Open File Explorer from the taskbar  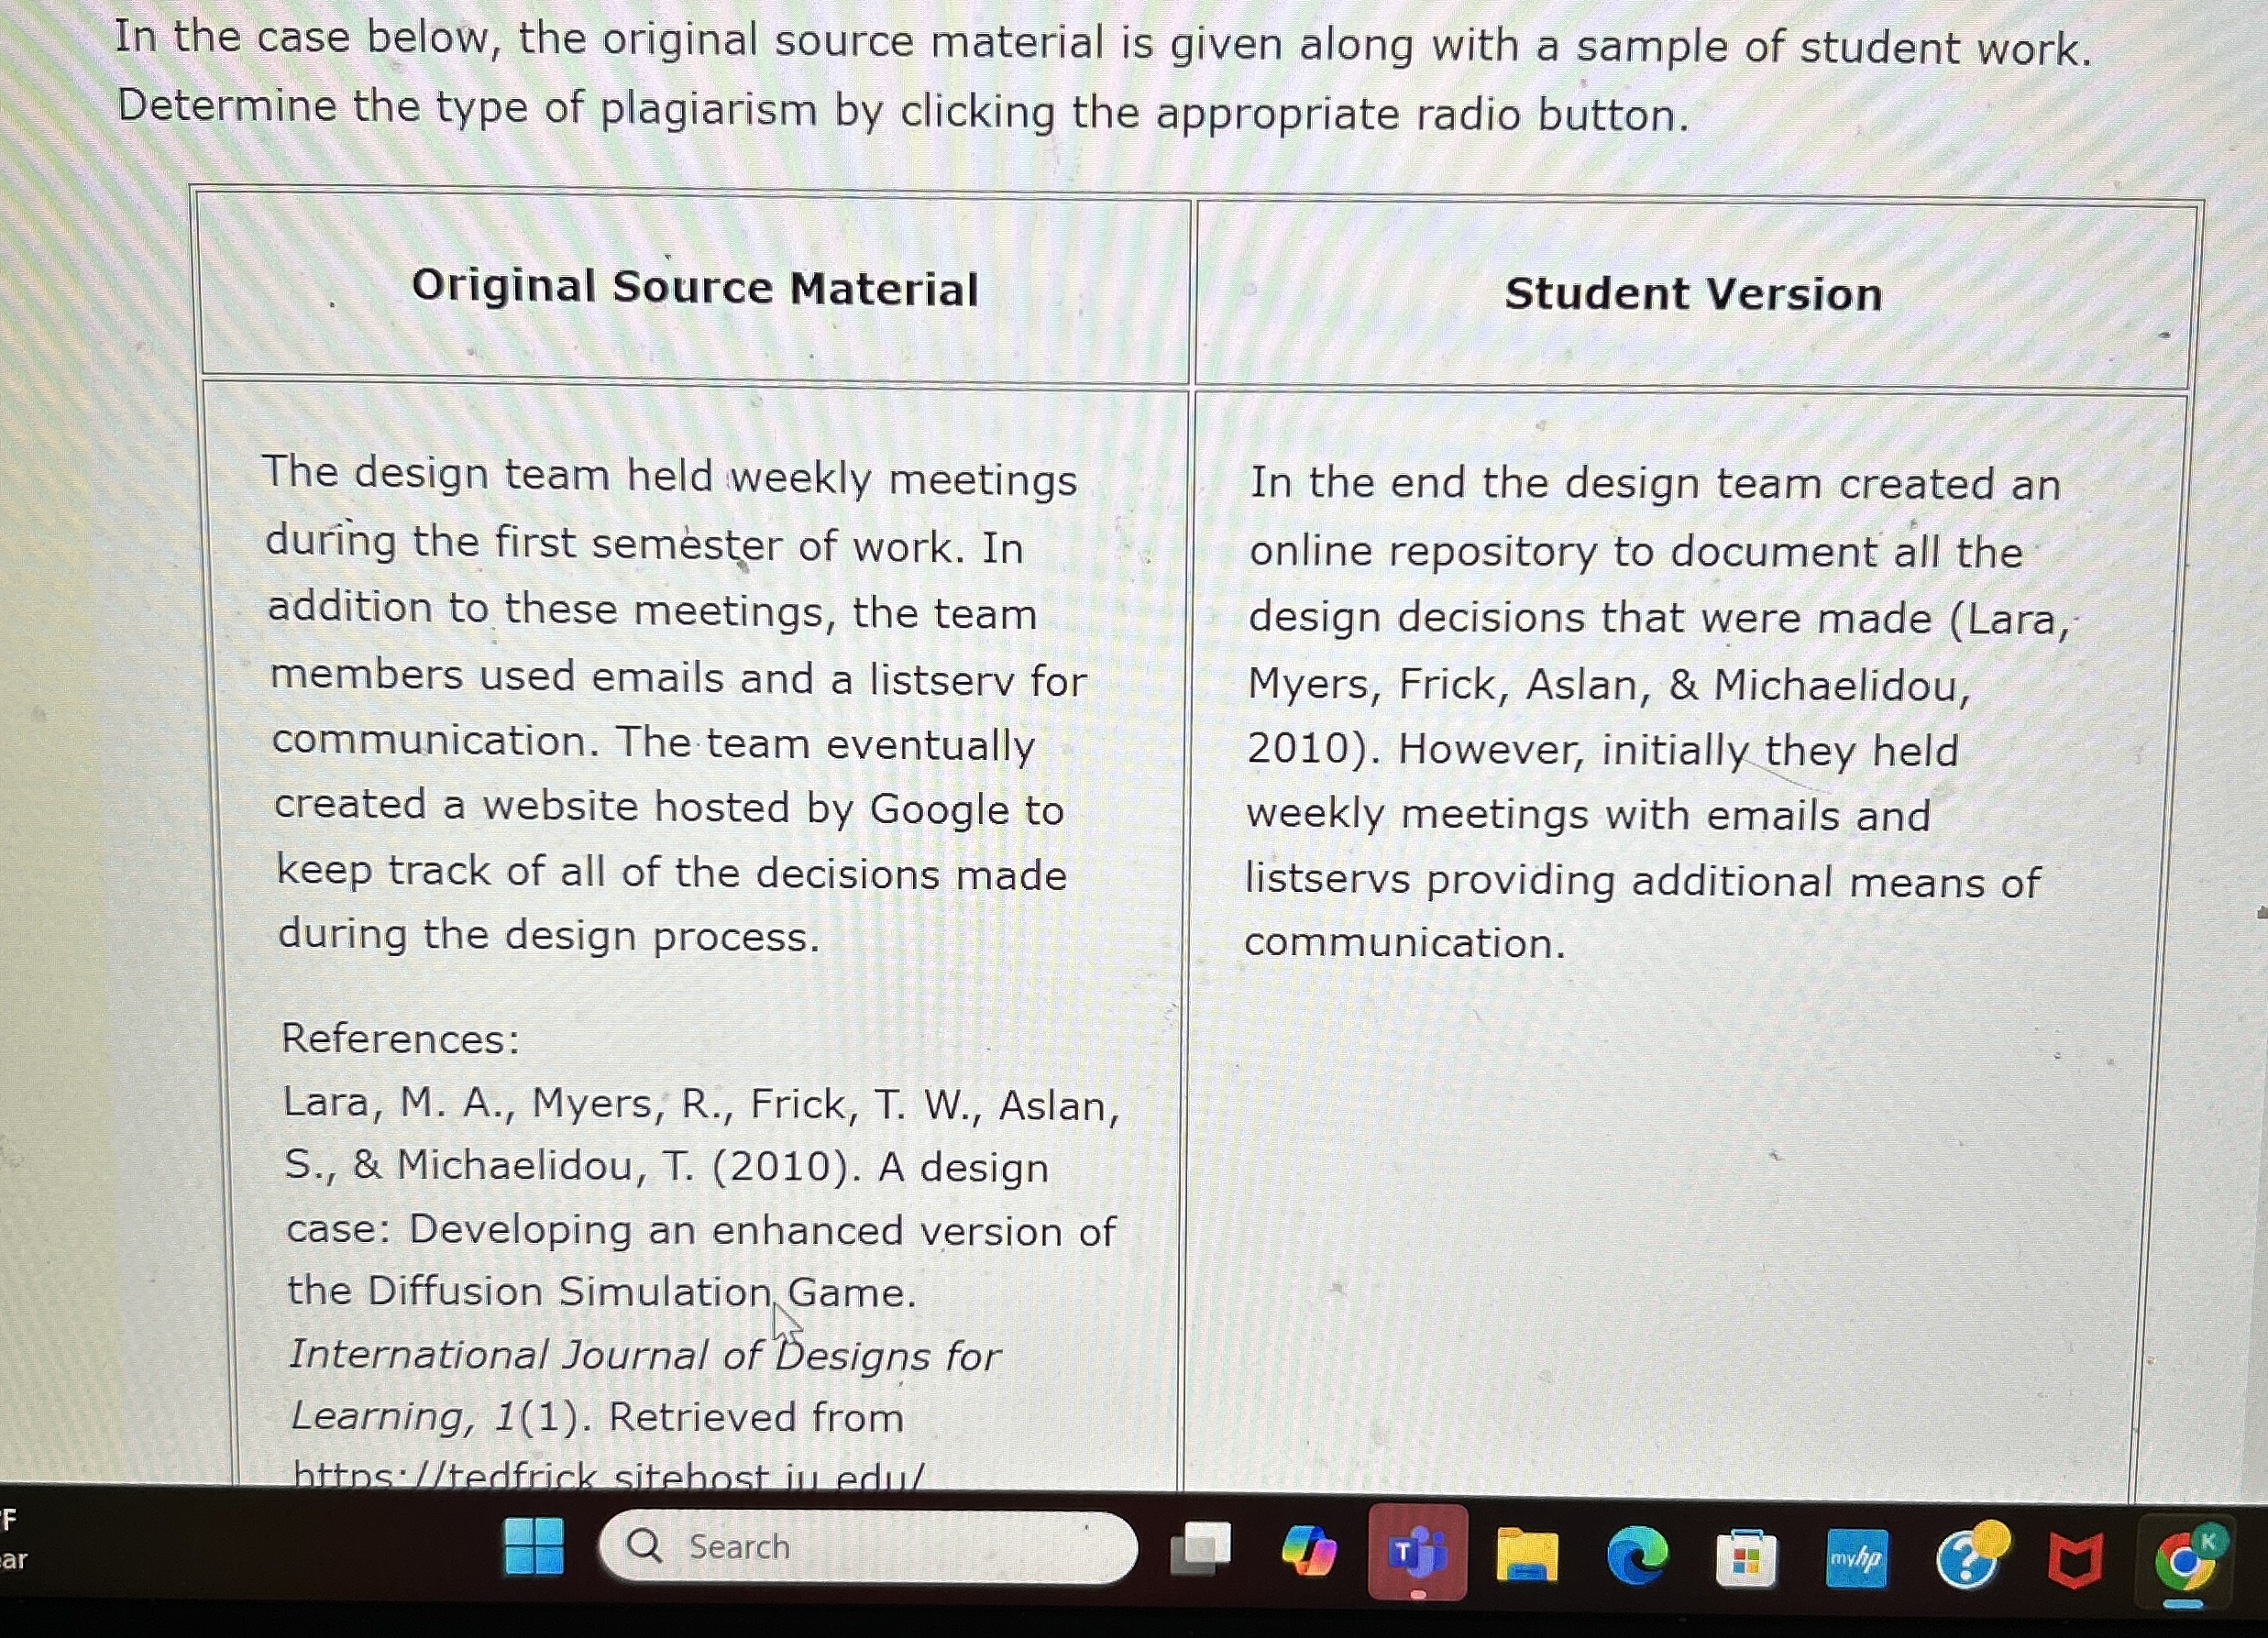(x=1528, y=1553)
